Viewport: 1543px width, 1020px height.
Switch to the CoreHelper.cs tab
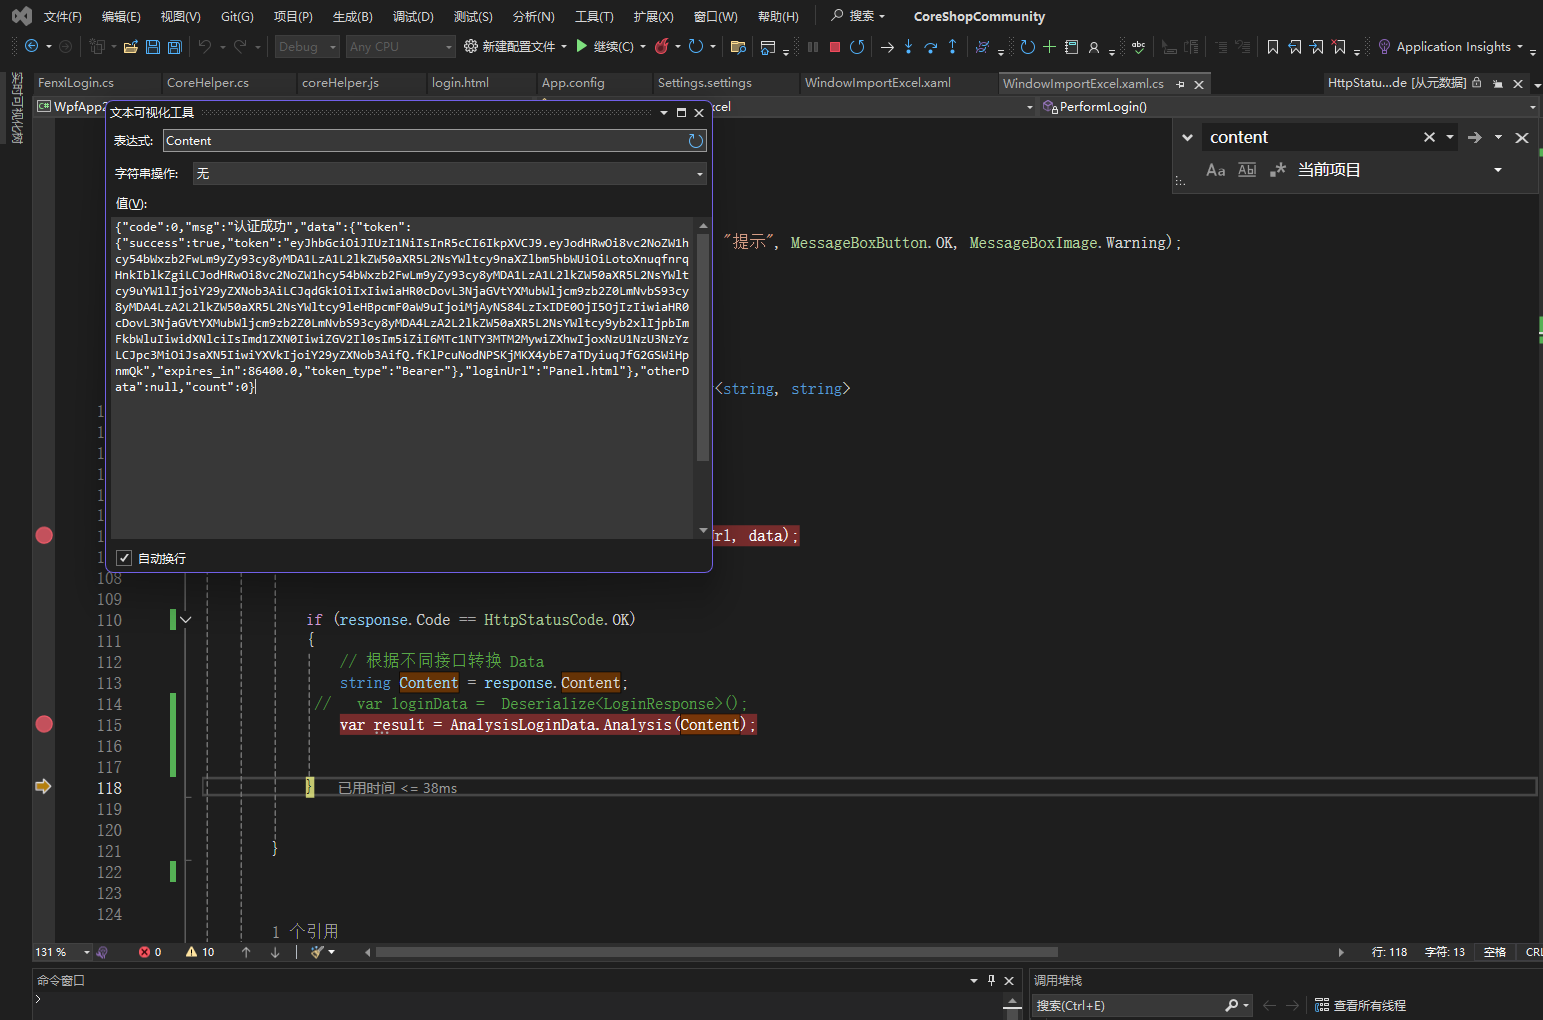tap(208, 83)
